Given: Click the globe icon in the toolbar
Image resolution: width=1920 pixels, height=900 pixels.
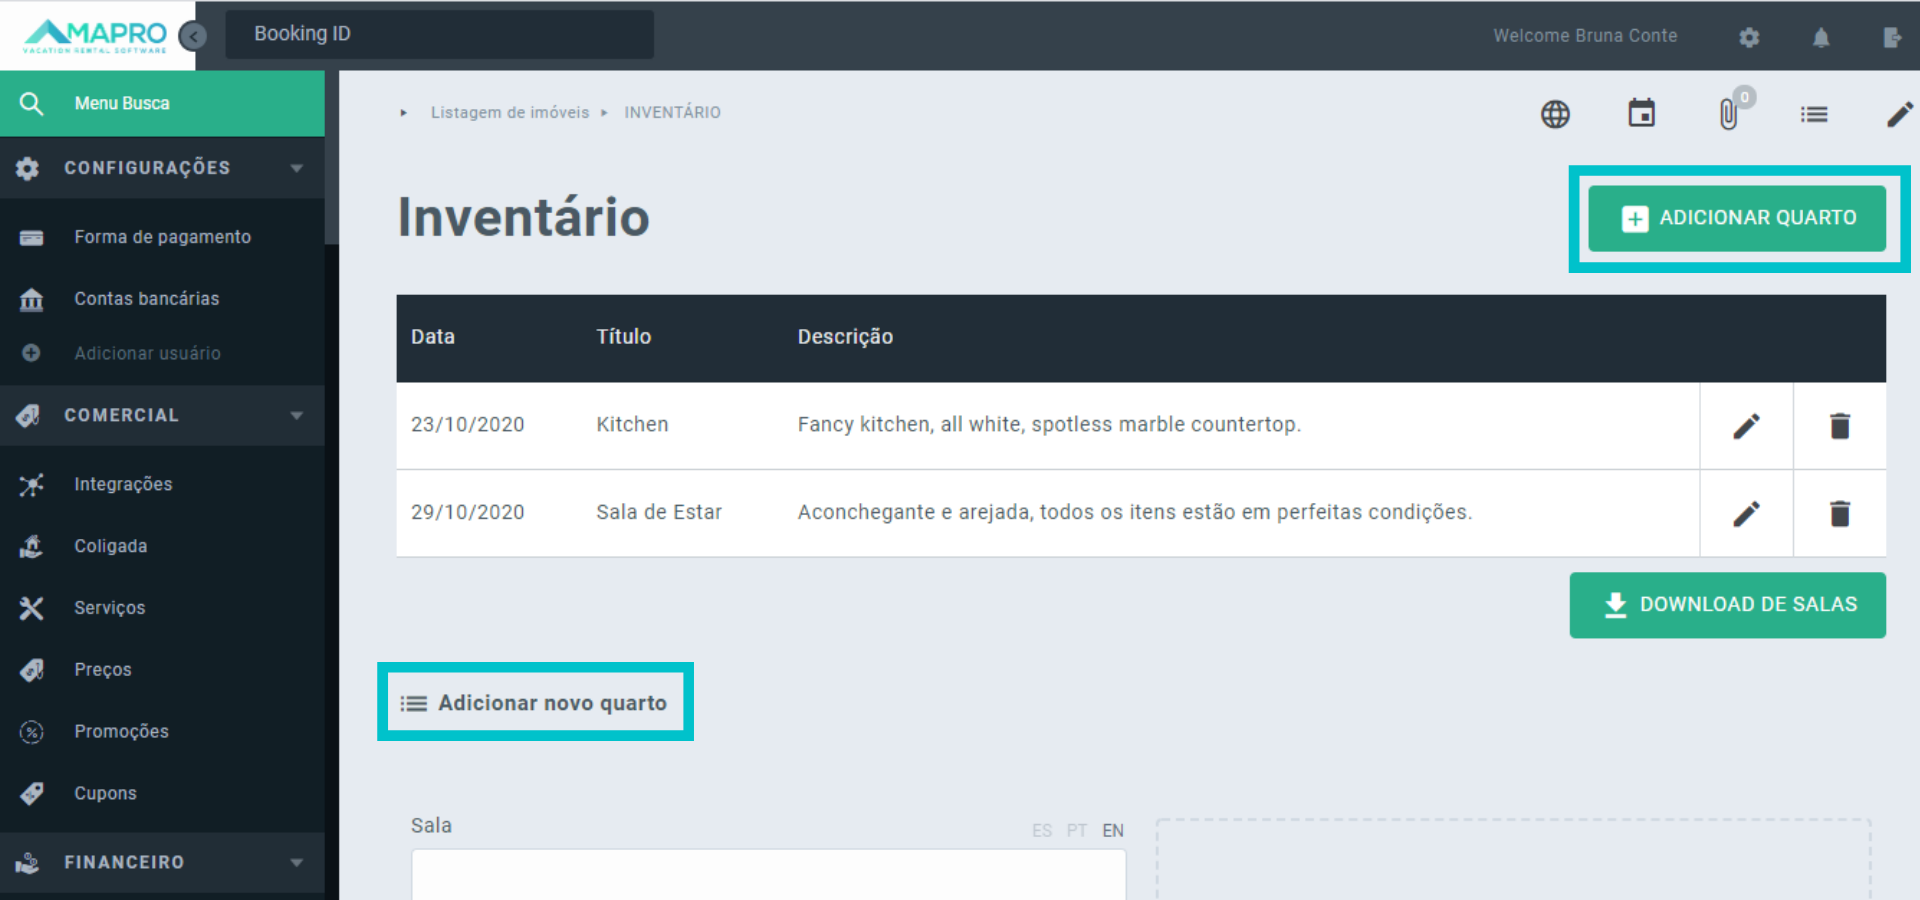Looking at the screenshot, I should [x=1555, y=114].
